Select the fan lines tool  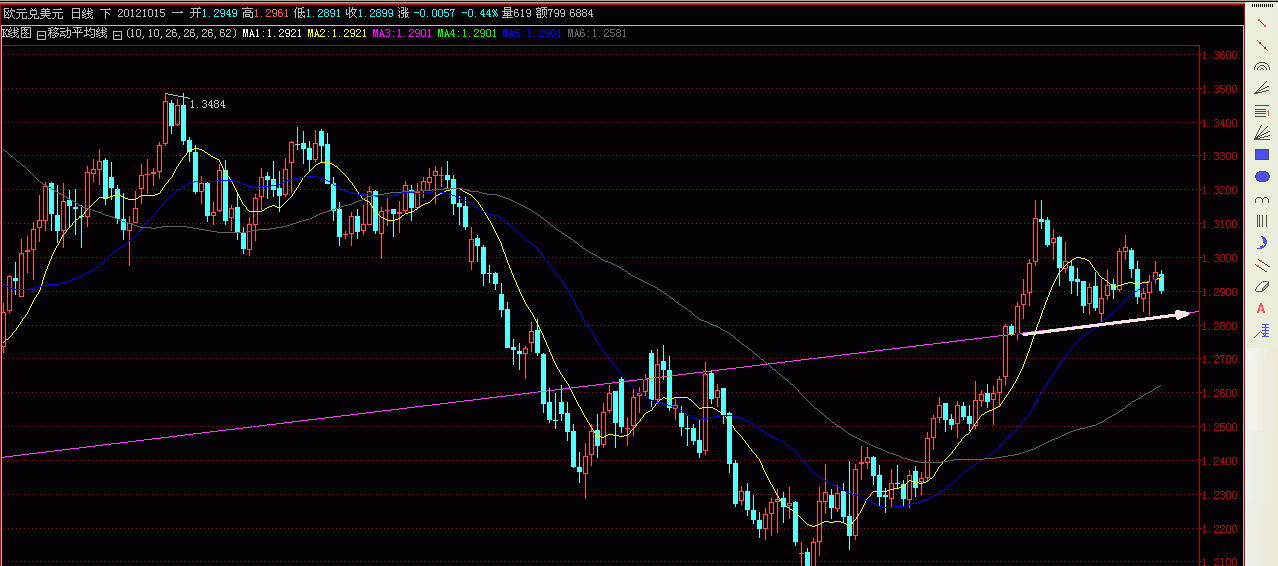1261,133
